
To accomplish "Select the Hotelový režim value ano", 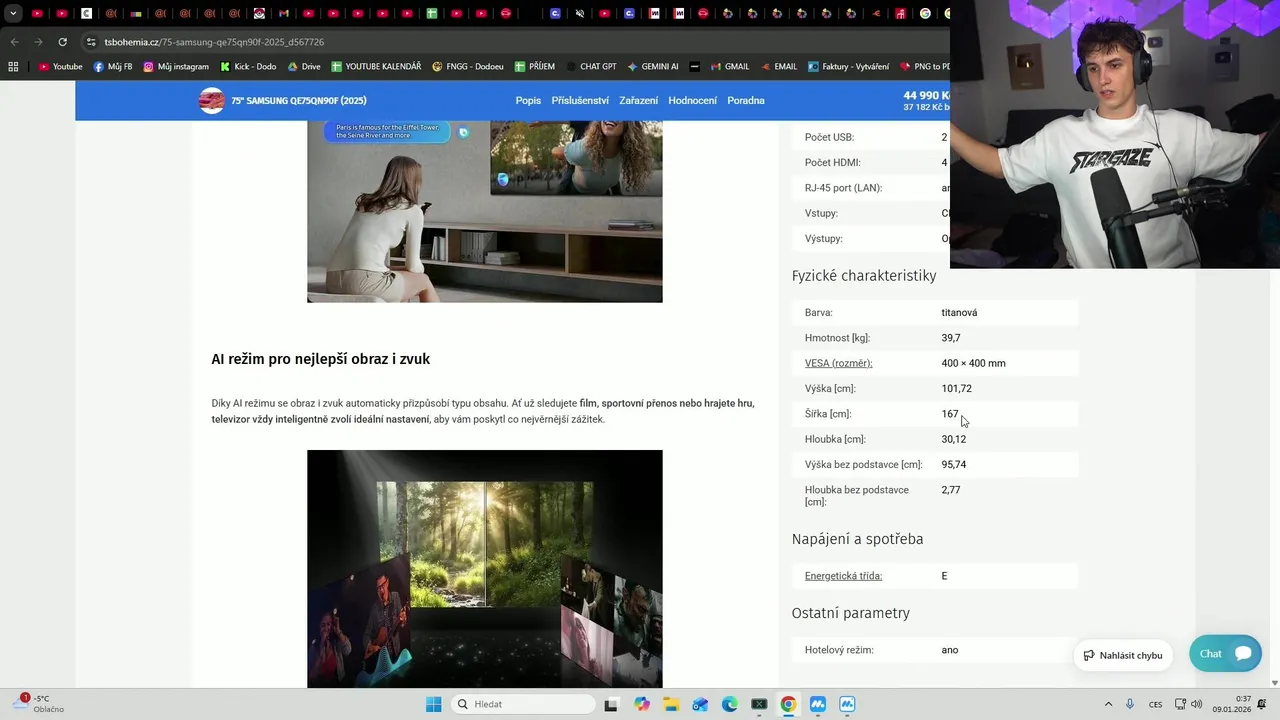I will 949,650.
